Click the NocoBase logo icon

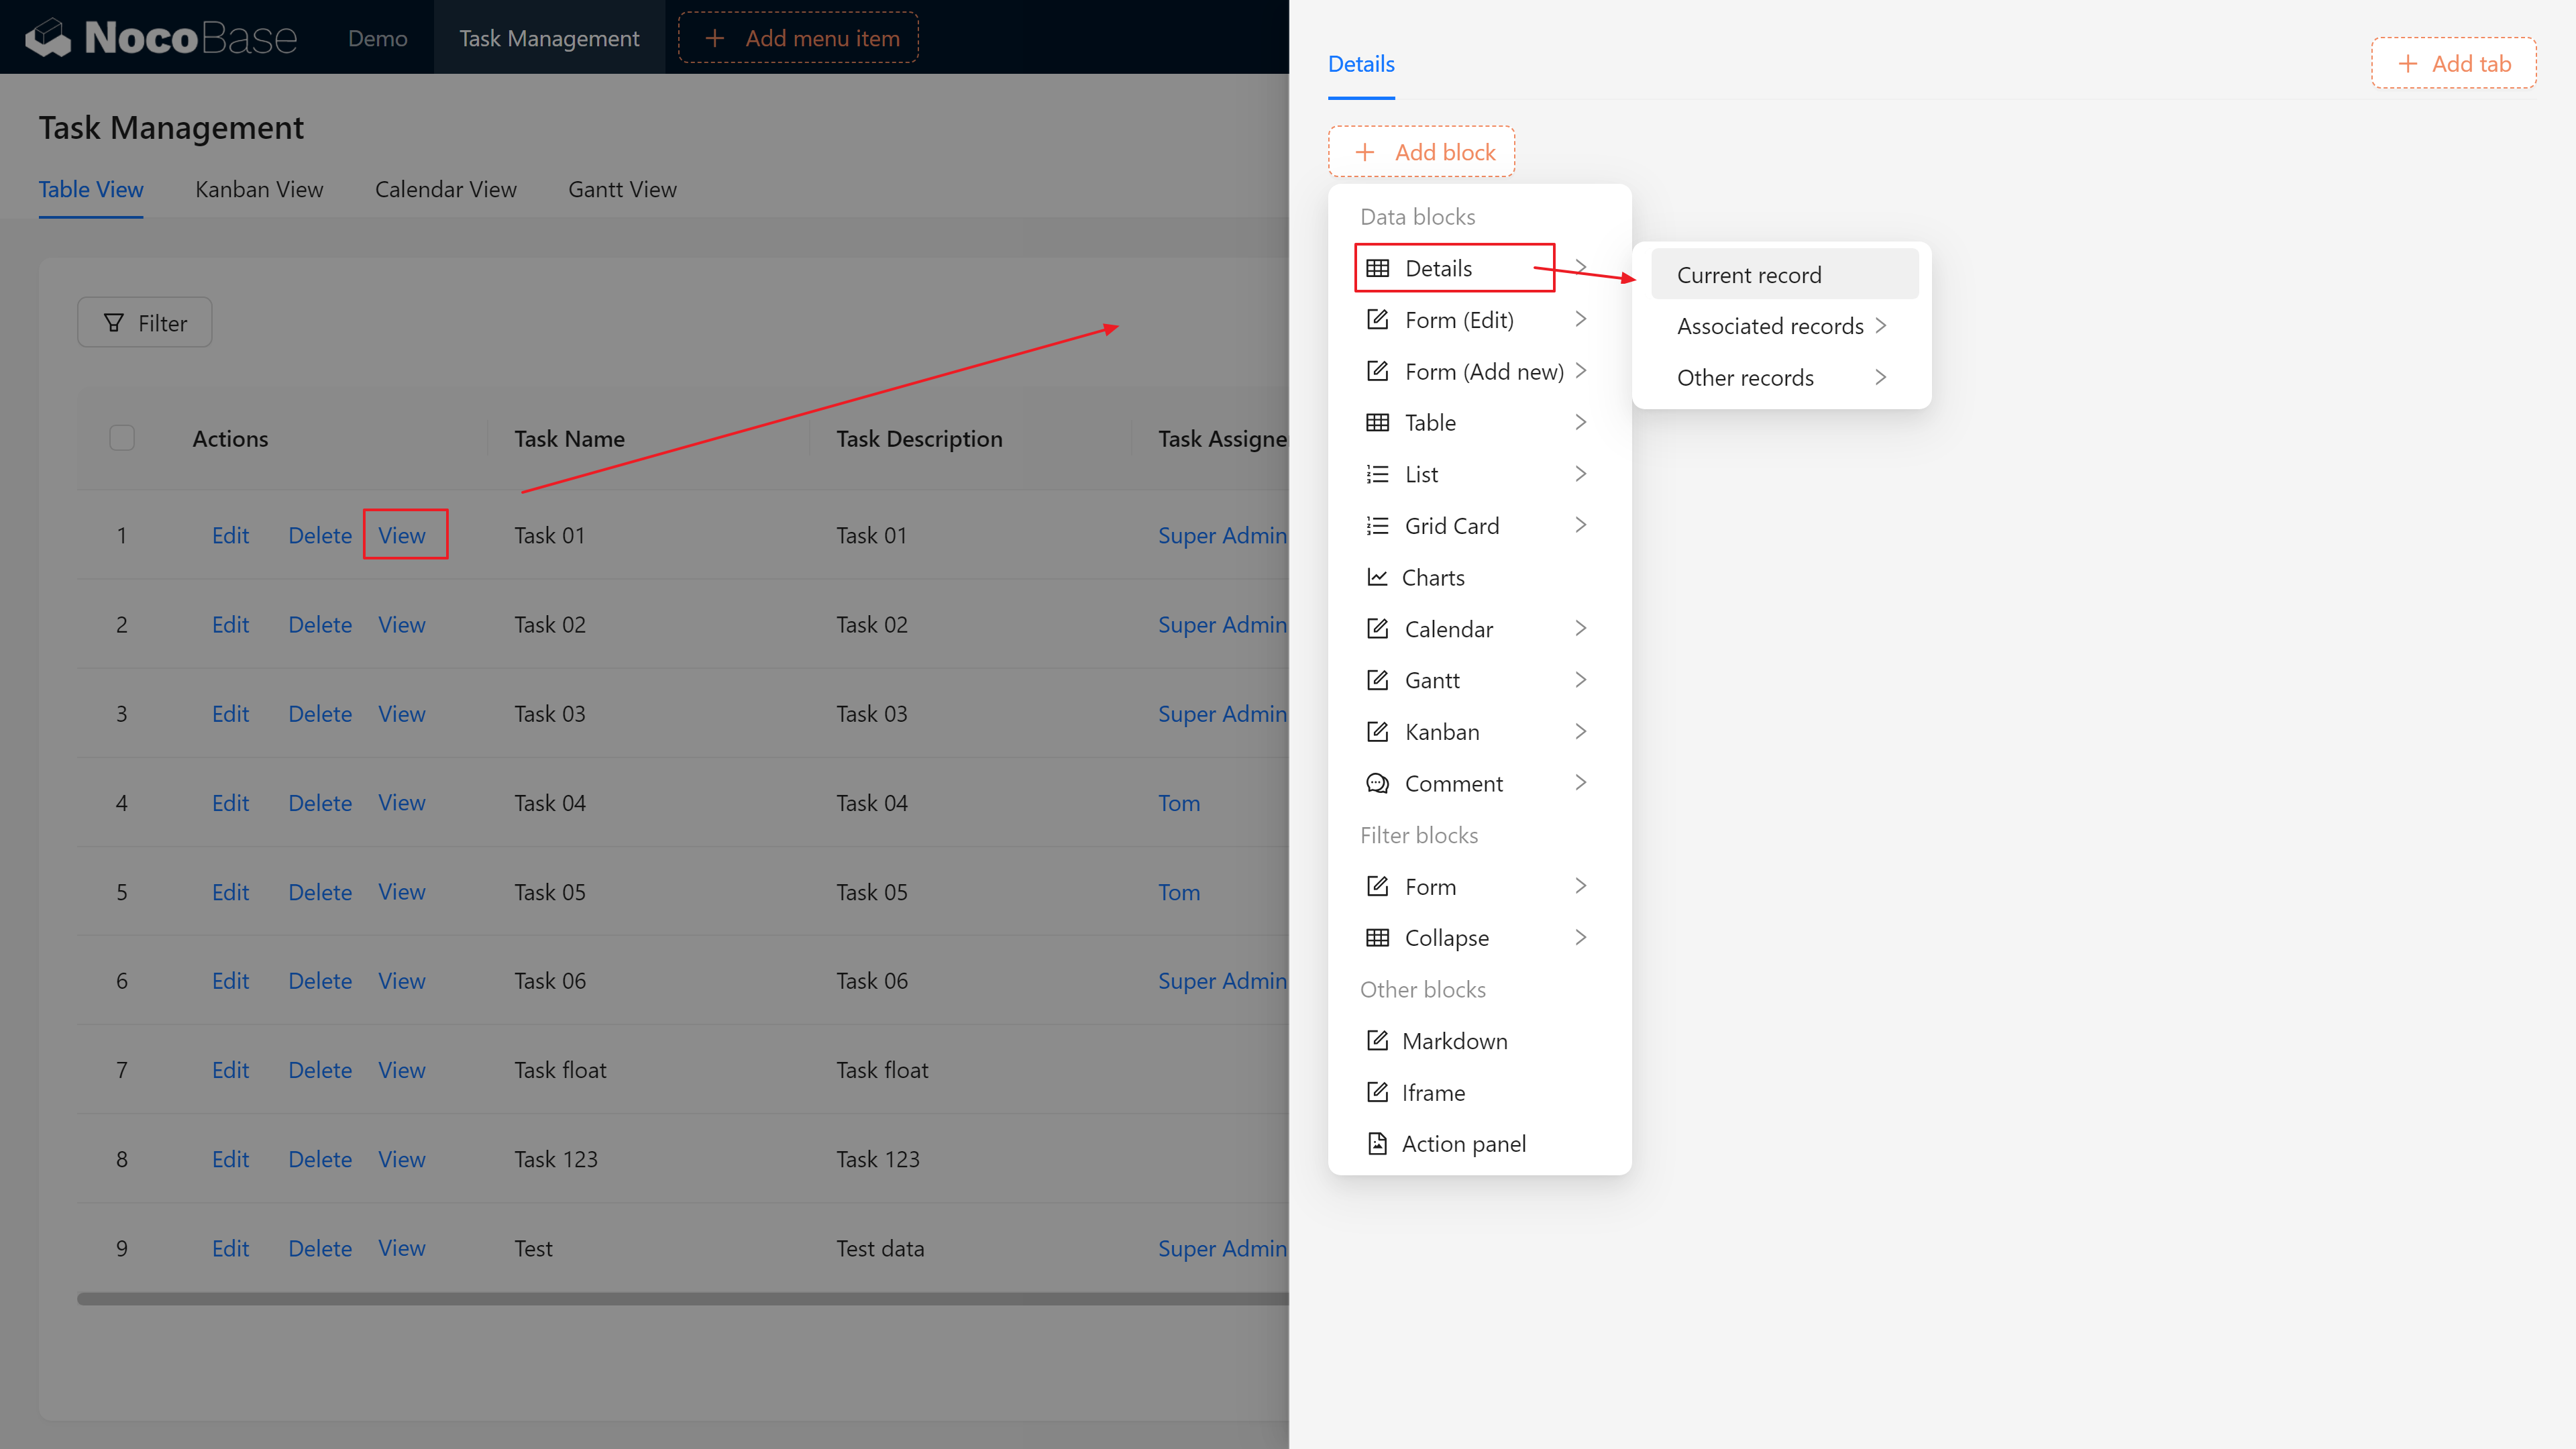click(48, 38)
